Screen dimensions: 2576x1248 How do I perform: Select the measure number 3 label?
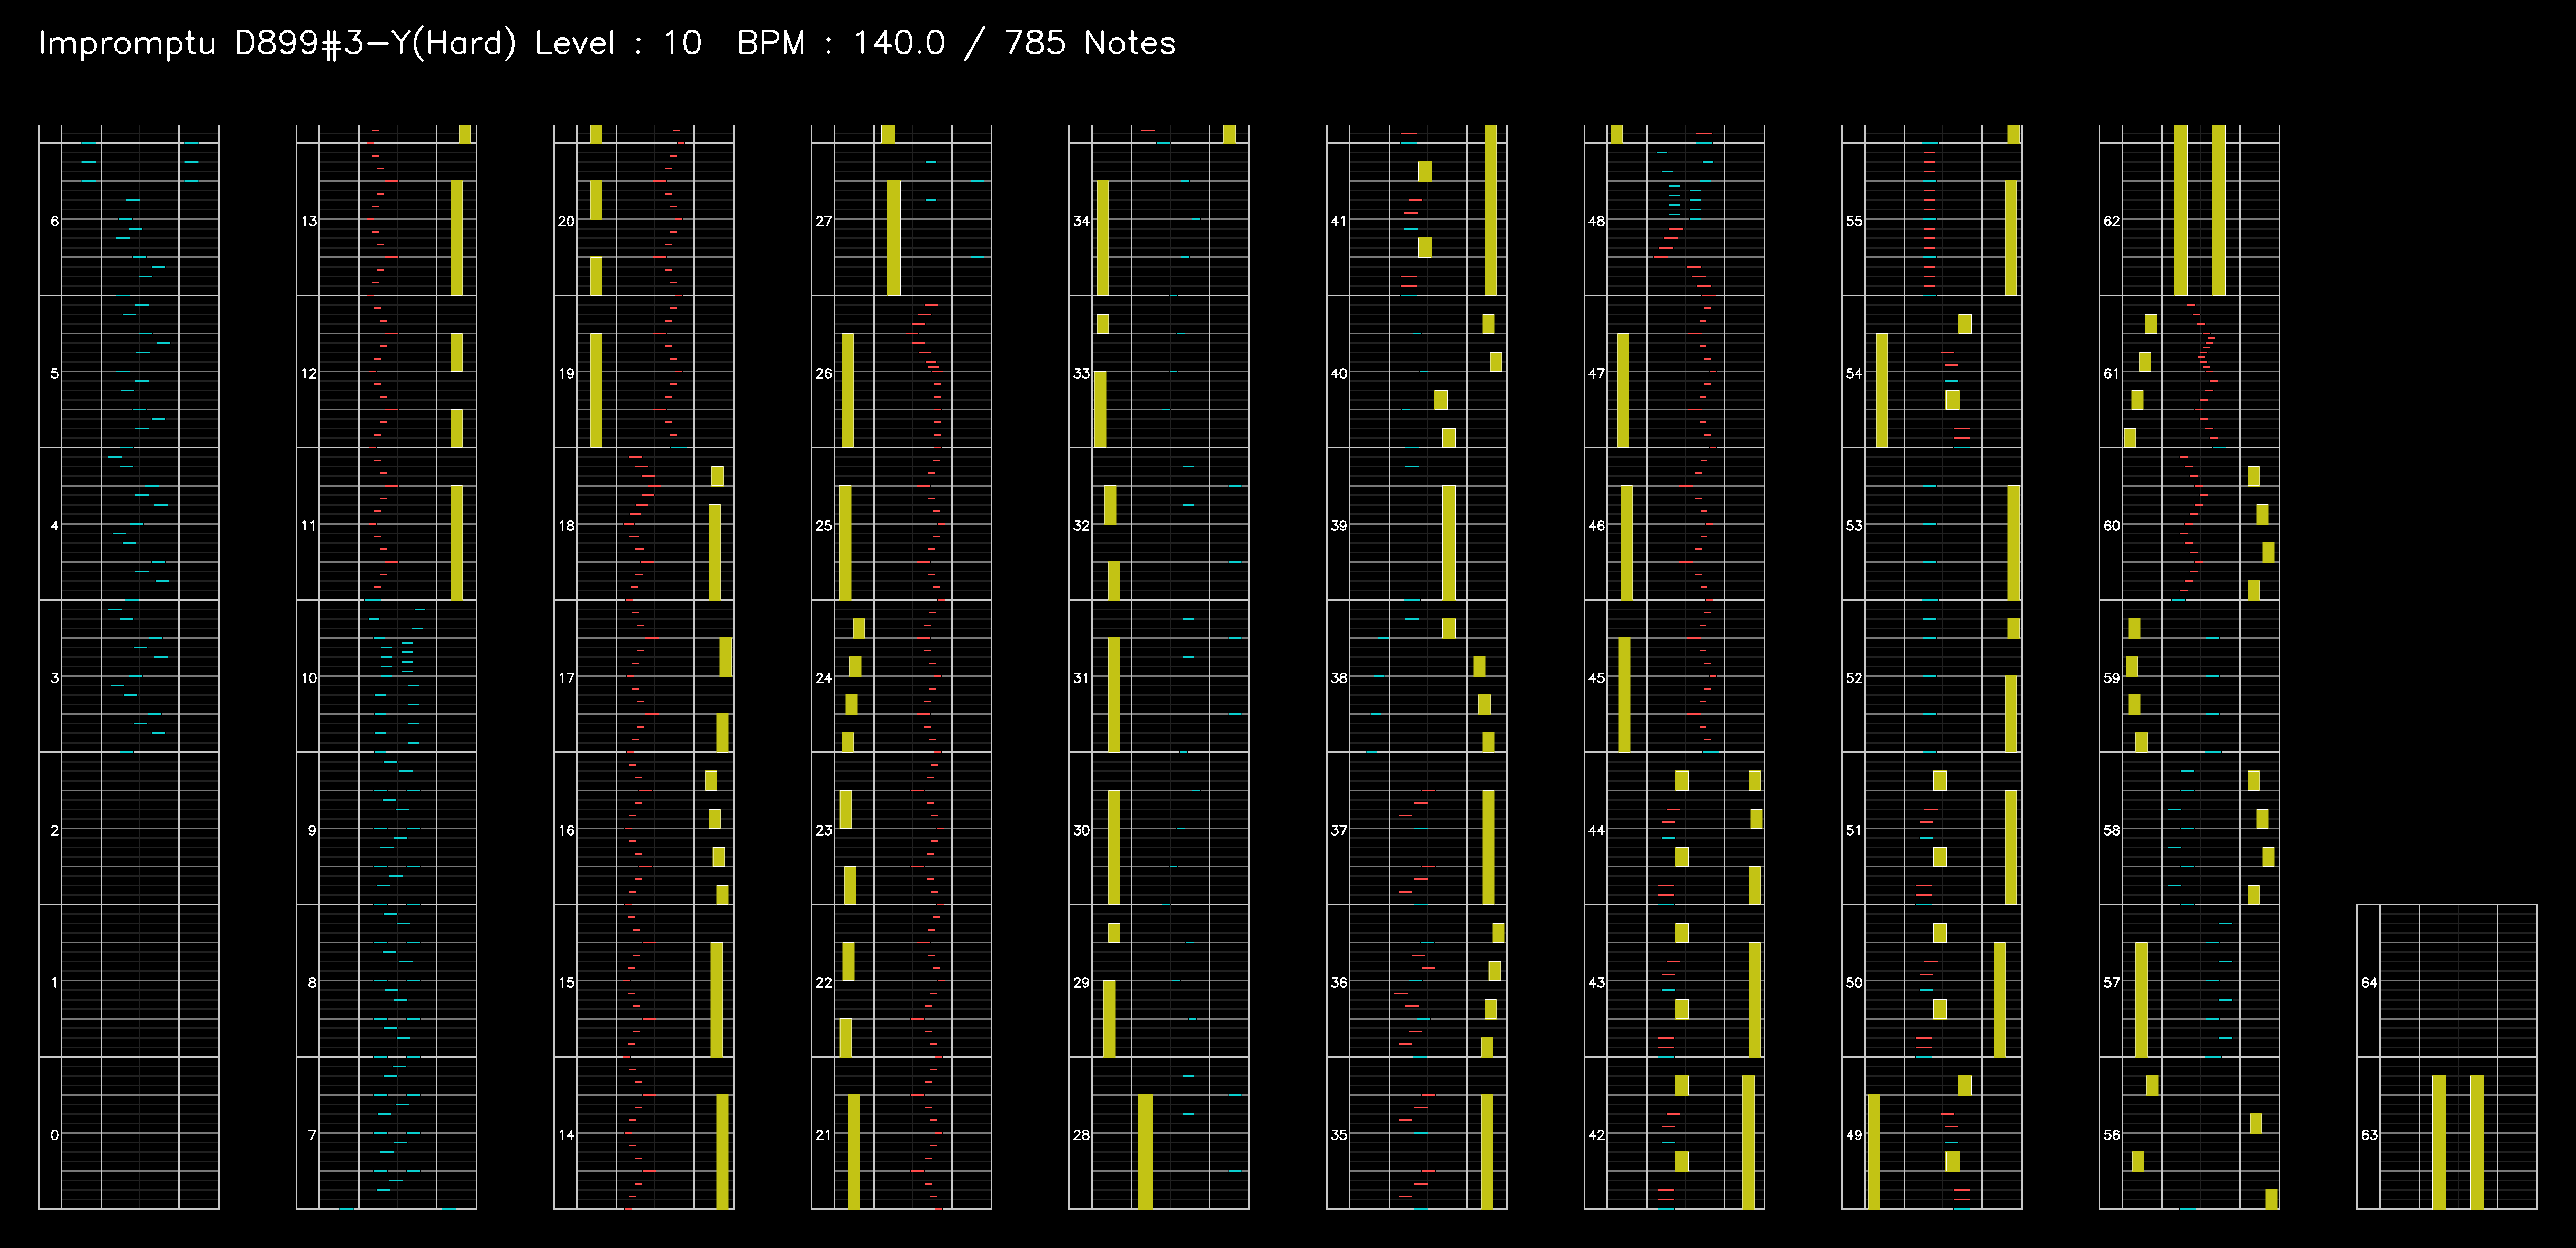click(x=54, y=677)
